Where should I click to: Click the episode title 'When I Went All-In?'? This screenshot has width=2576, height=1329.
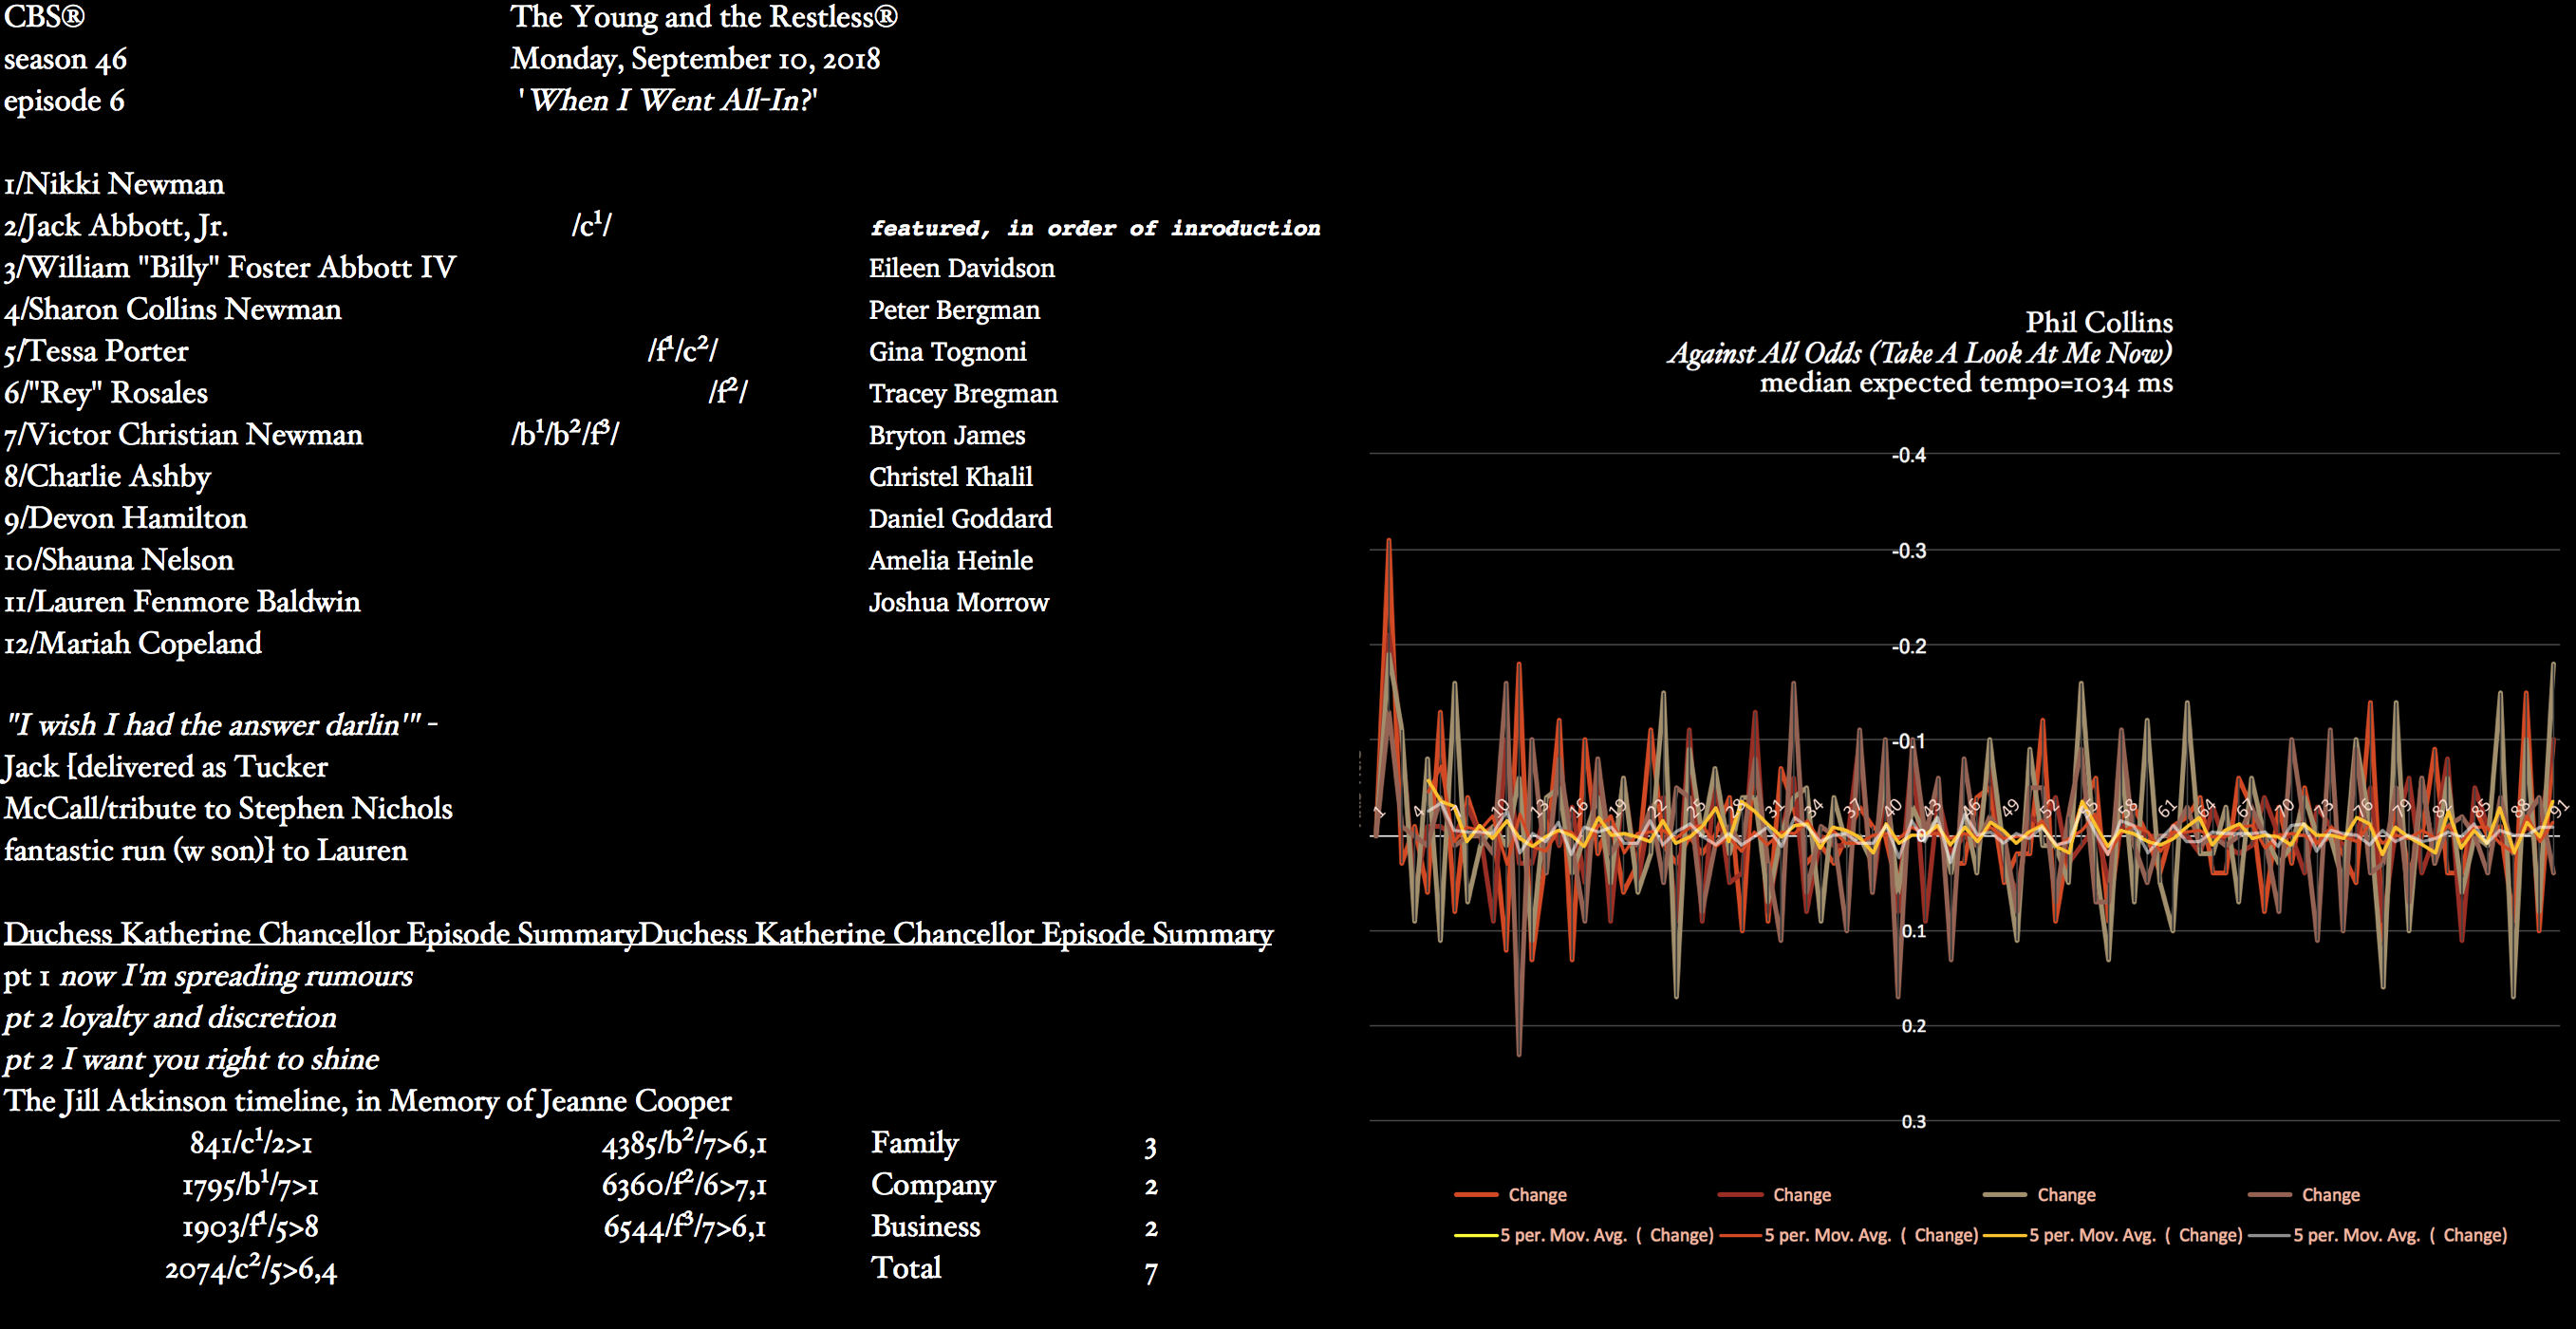point(667,100)
